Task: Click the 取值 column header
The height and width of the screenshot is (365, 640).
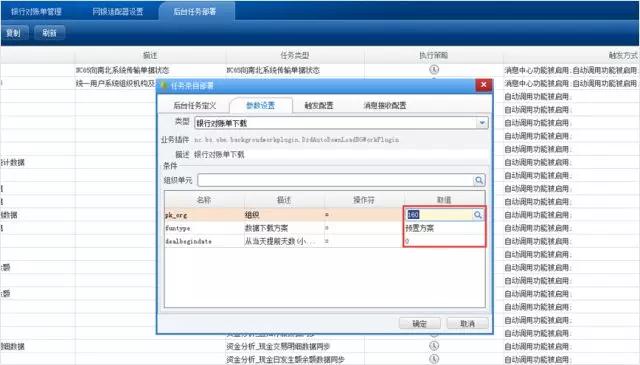Action: 444,200
